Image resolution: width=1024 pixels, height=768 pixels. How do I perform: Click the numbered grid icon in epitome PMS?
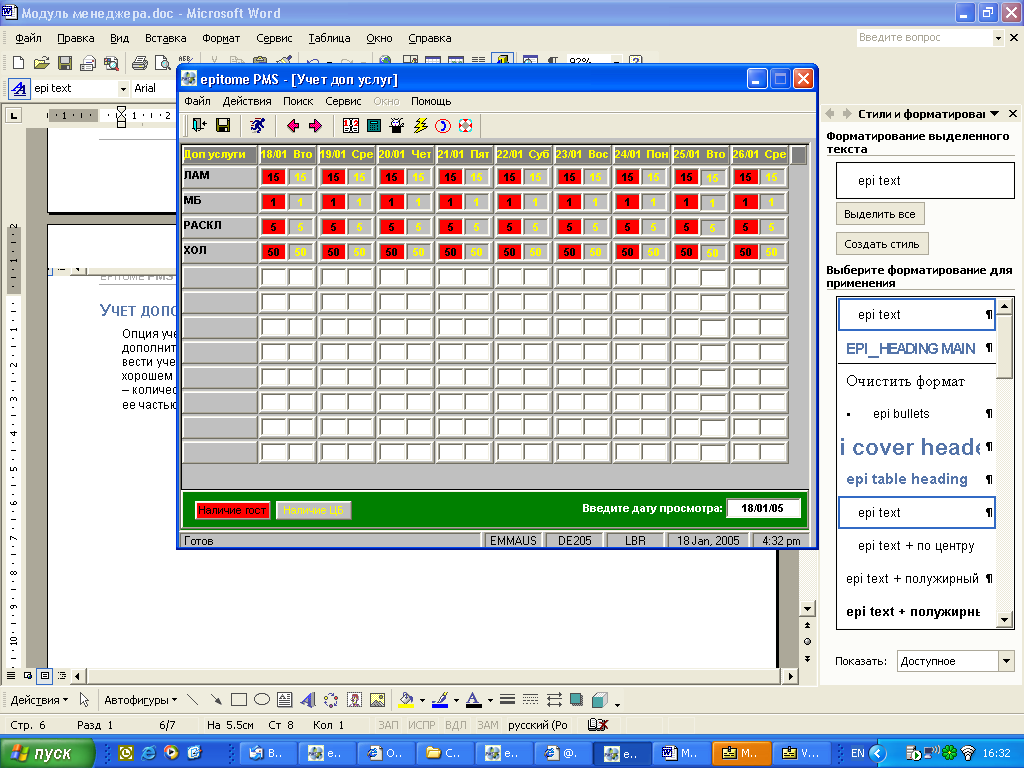click(351, 125)
